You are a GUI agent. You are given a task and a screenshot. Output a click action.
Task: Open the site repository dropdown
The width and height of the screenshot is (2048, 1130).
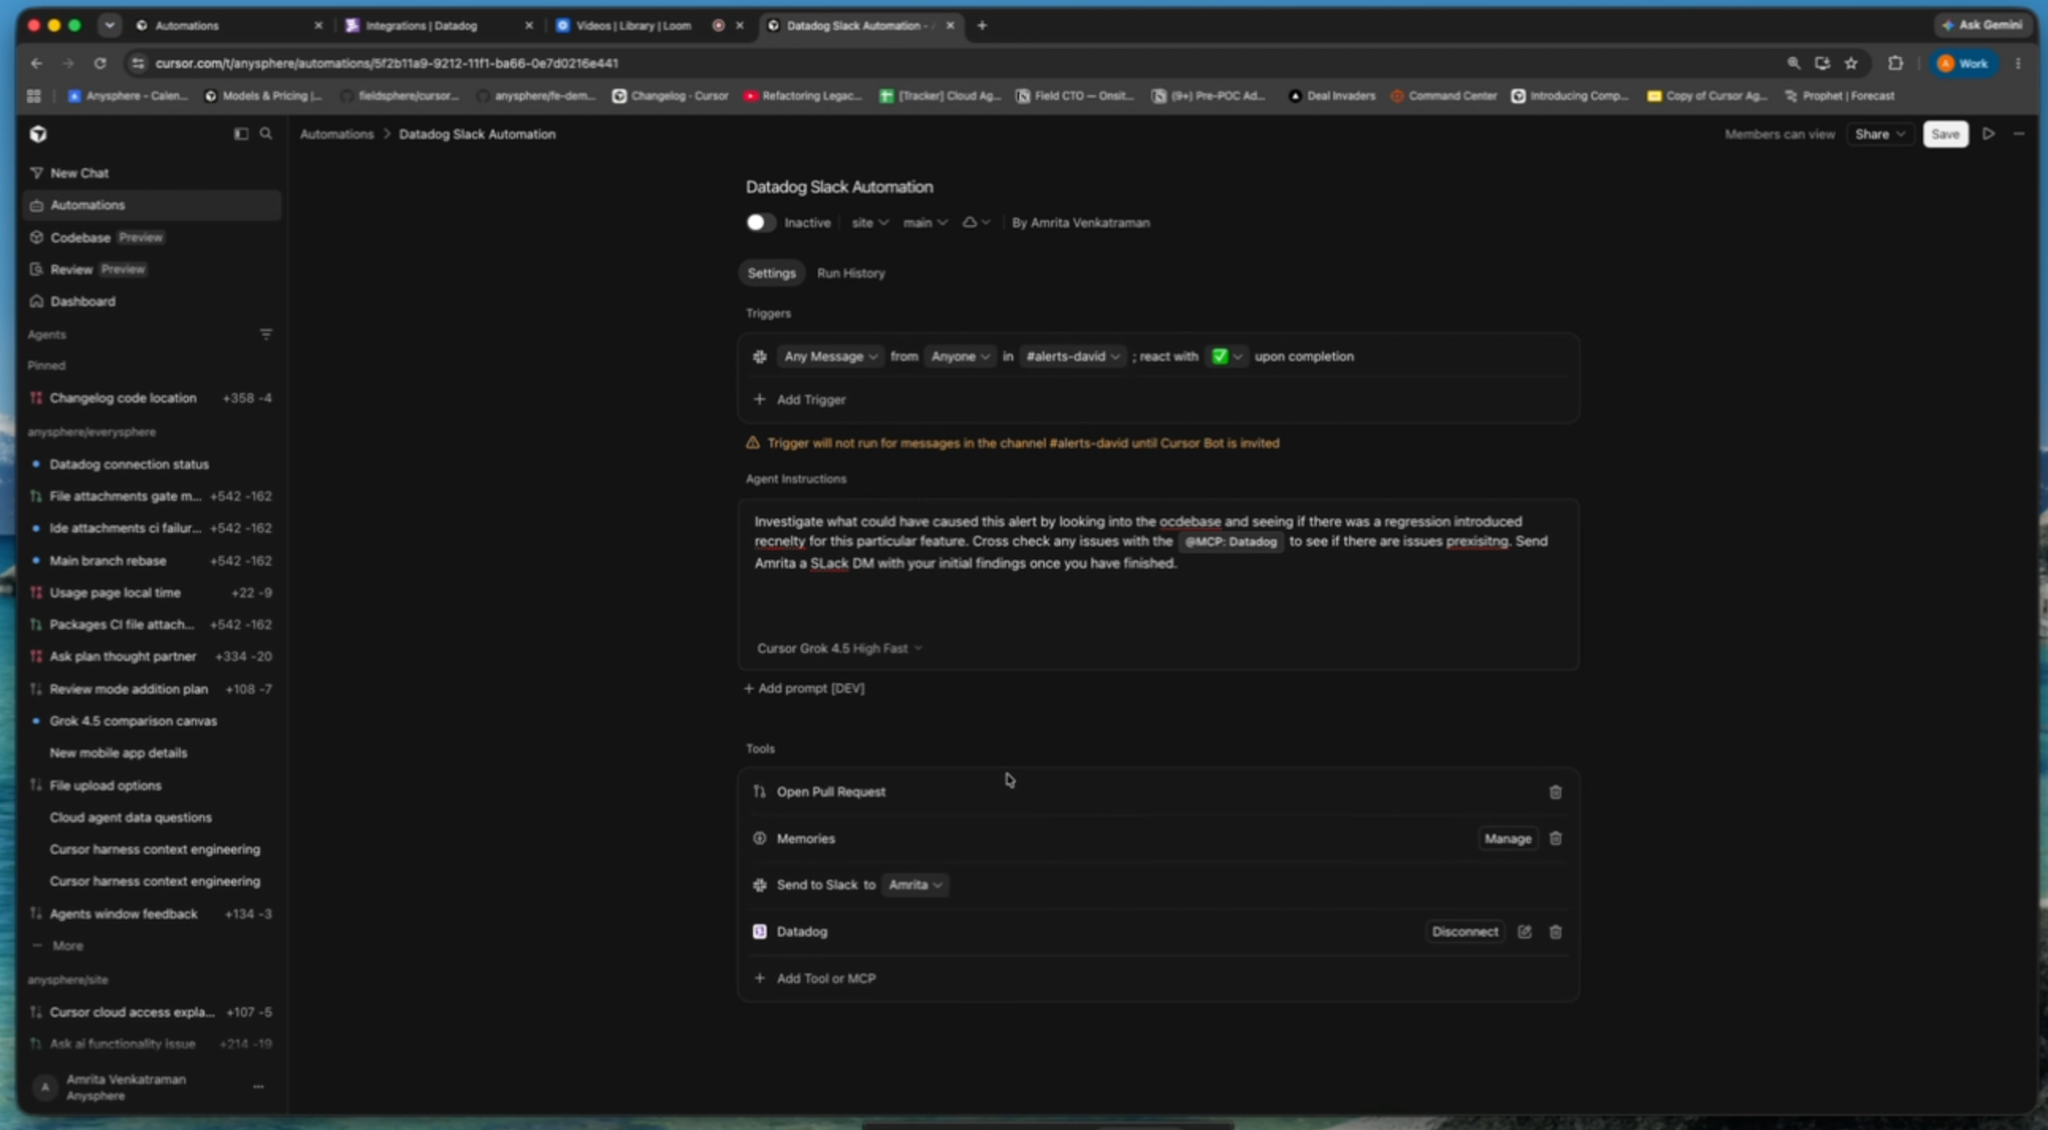tap(869, 223)
